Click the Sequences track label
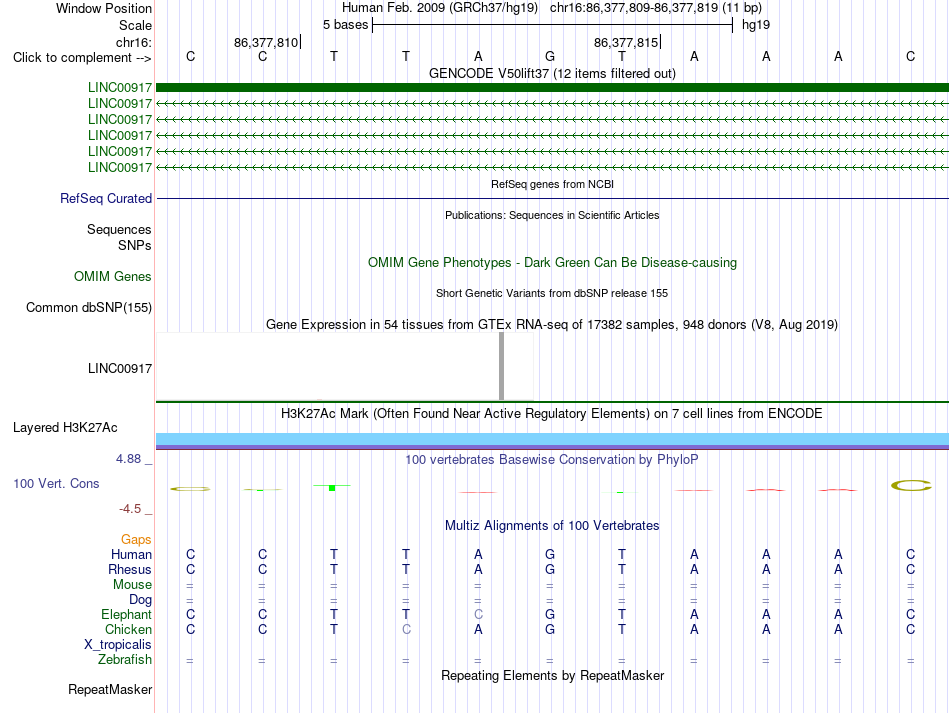 tap(119, 230)
